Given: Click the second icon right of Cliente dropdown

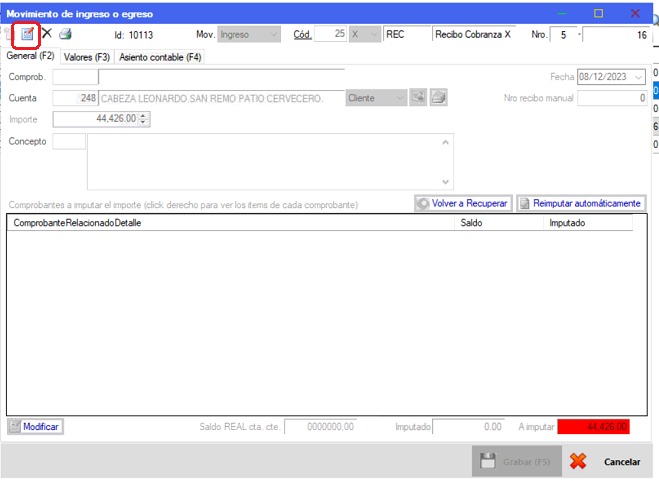Looking at the screenshot, I should [439, 98].
